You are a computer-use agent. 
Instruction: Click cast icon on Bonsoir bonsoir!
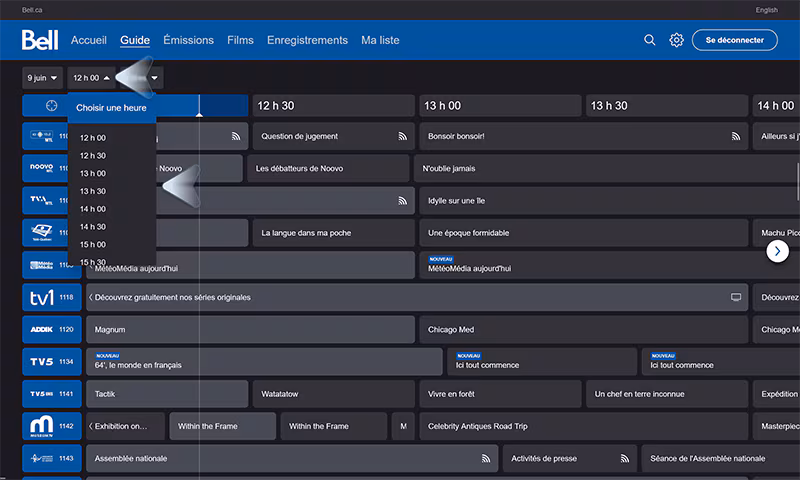(736, 136)
